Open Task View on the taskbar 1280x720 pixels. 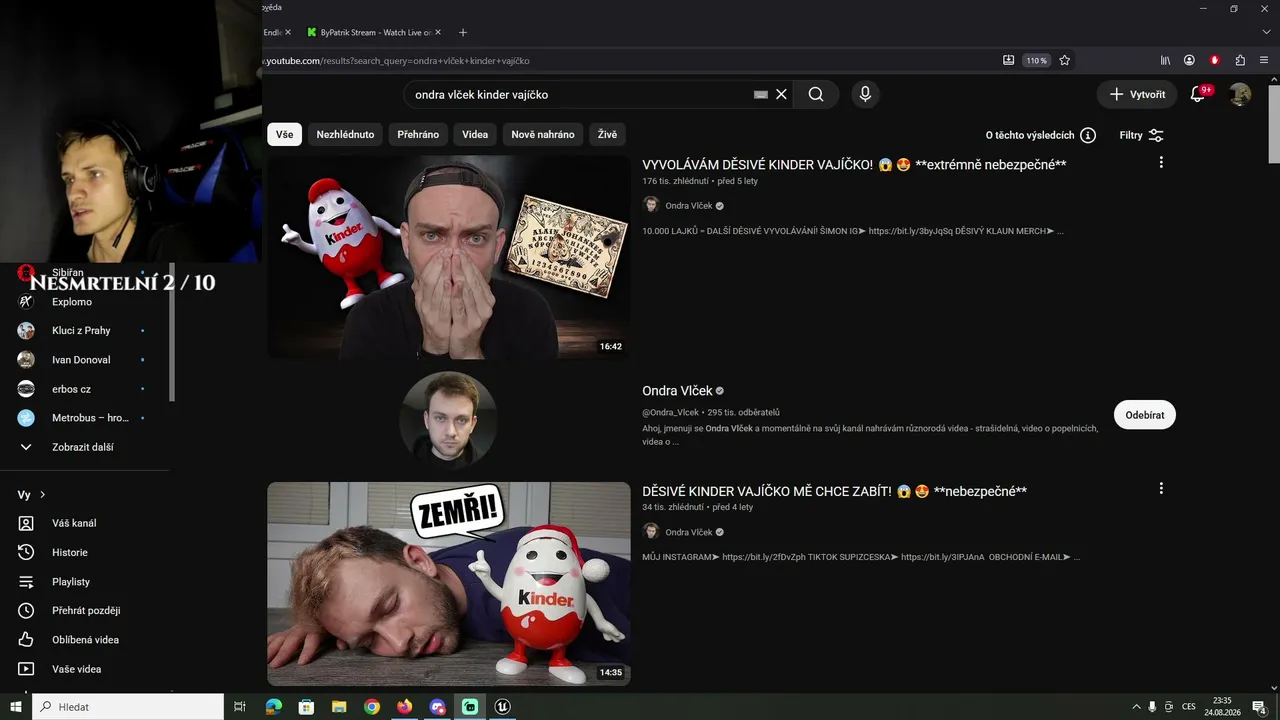pyautogui.click(x=240, y=707)
